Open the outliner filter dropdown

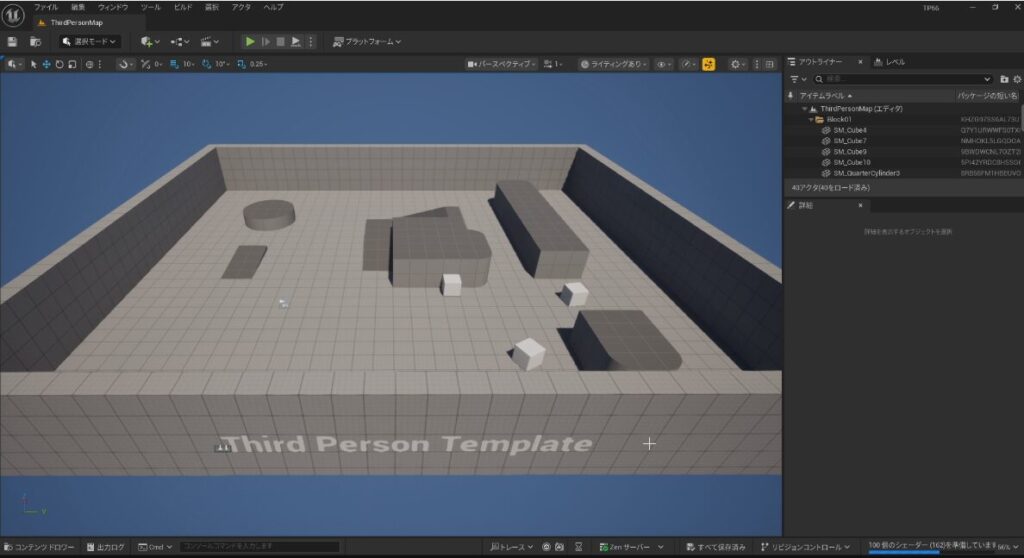(798, 79)
